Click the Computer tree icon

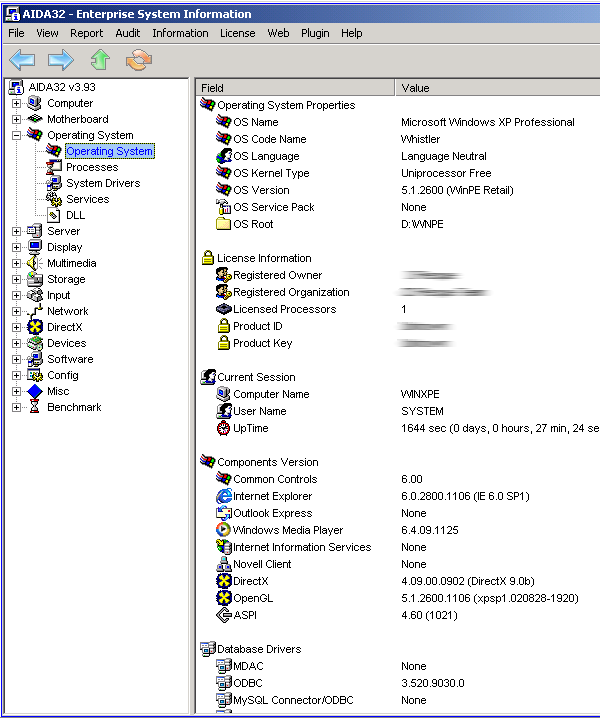coord(34,103)
